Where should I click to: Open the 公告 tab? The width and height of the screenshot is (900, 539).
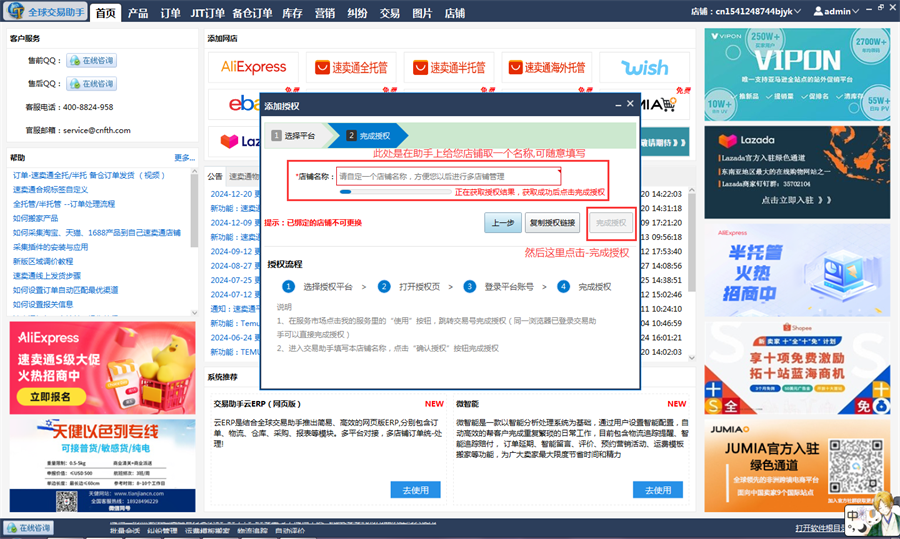(215, 176)
